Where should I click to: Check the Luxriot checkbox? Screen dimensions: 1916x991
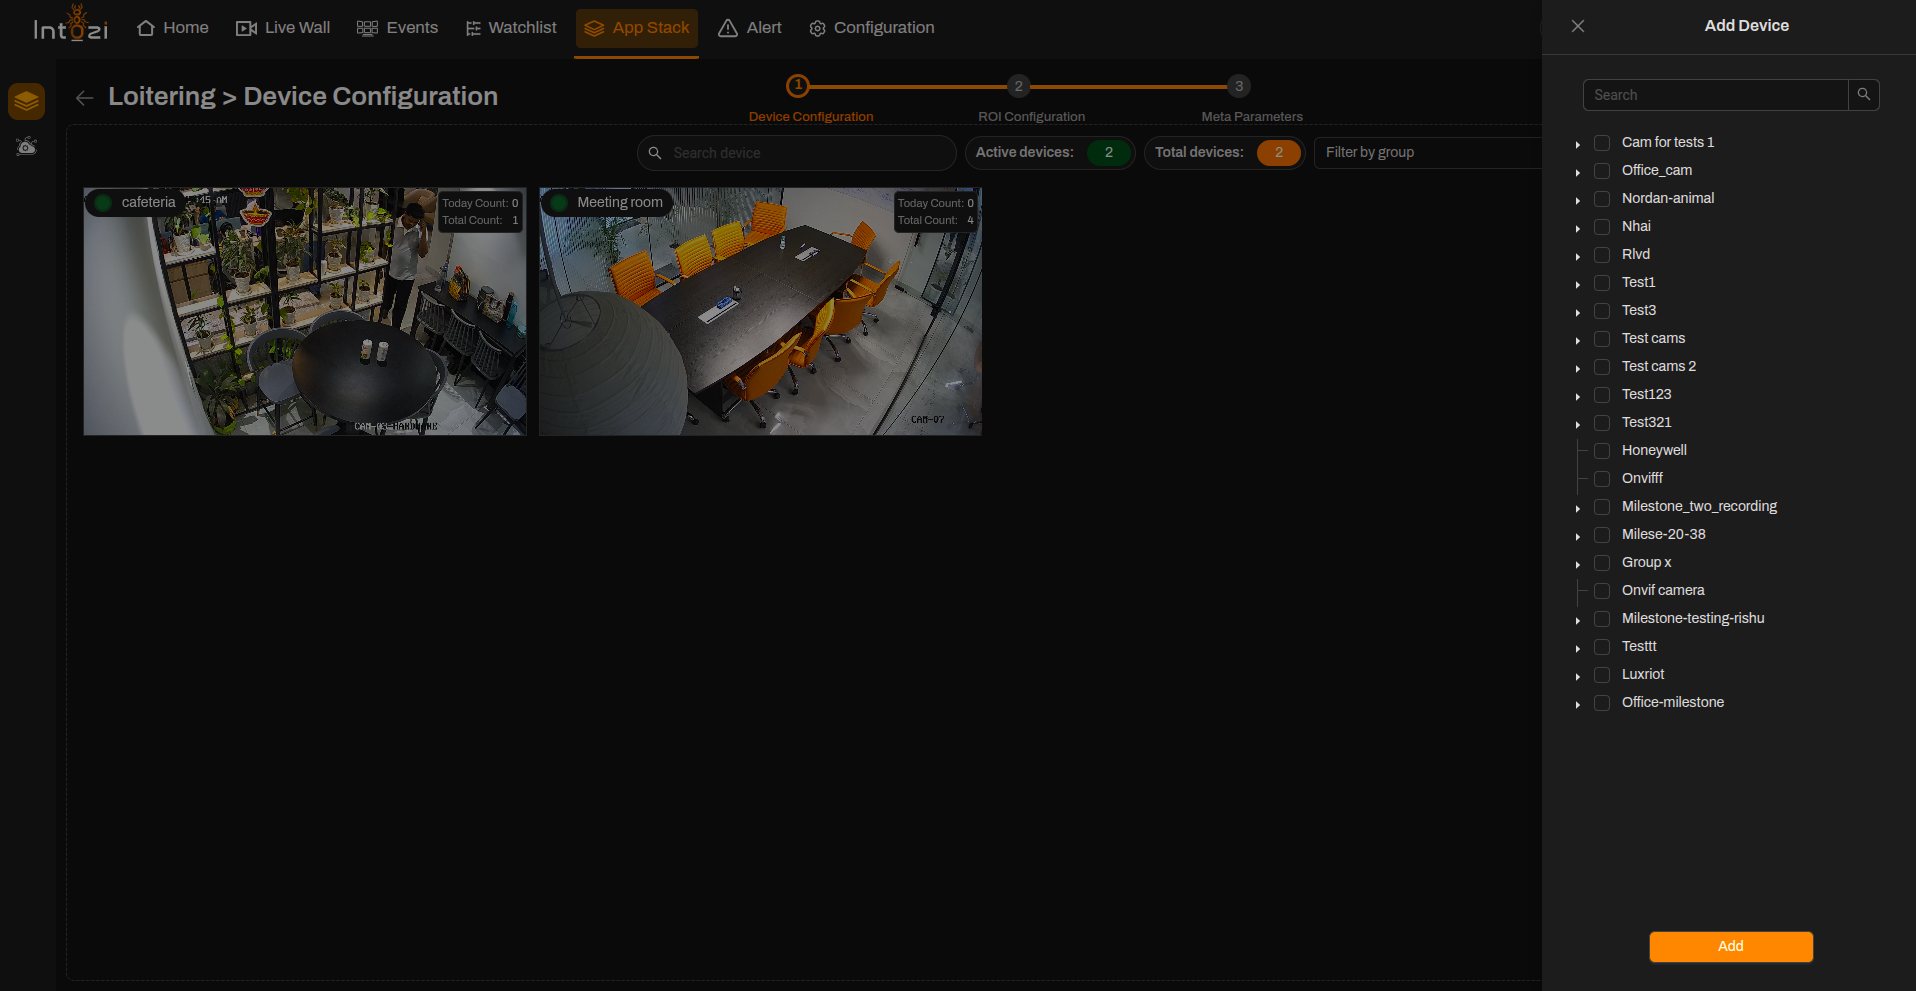(x=1602, y=675)
